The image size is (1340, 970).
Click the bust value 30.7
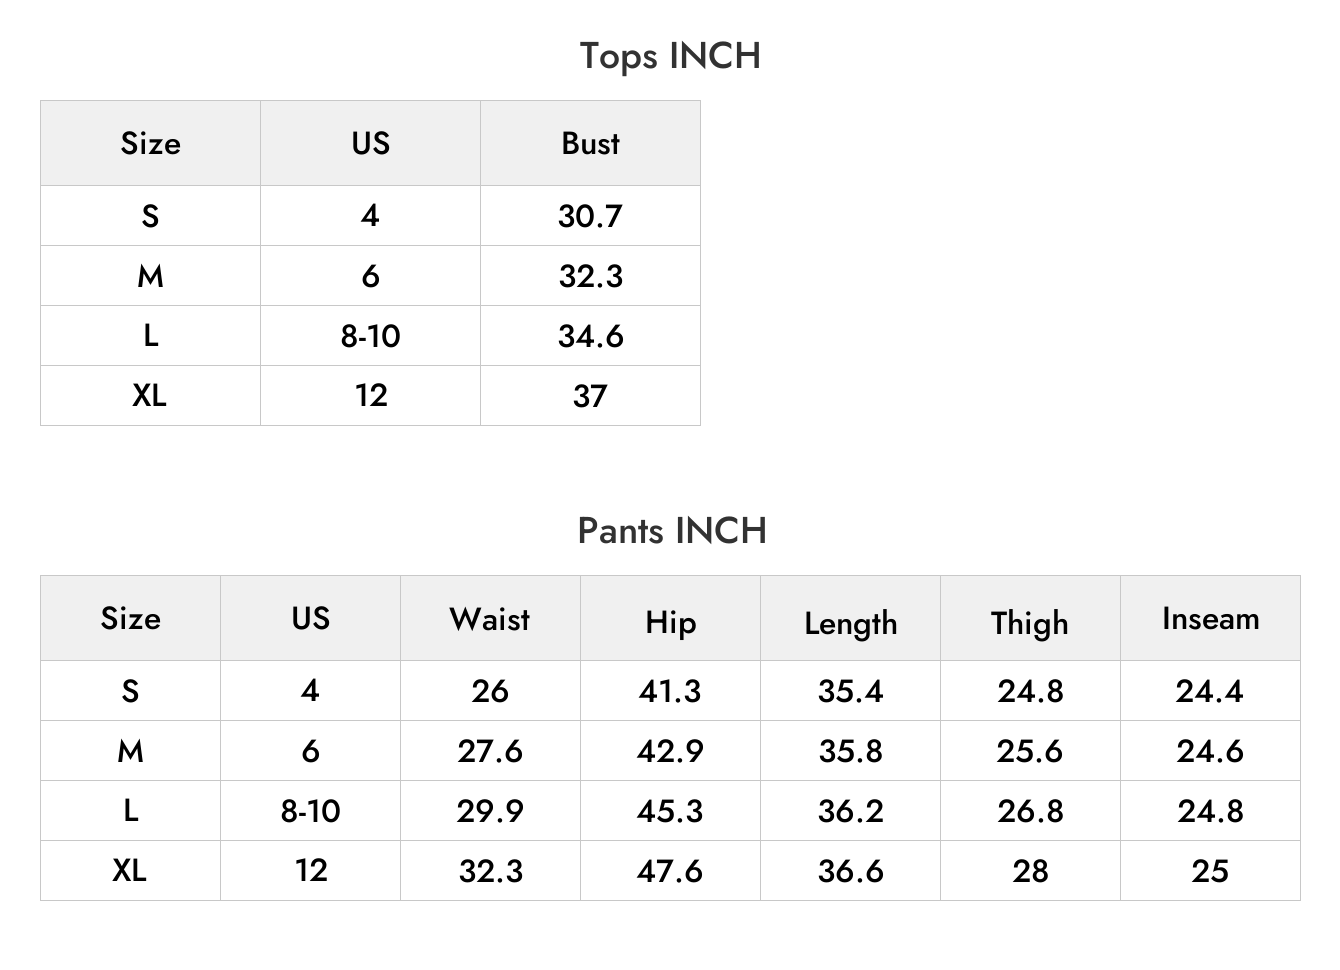click(590, 216)
